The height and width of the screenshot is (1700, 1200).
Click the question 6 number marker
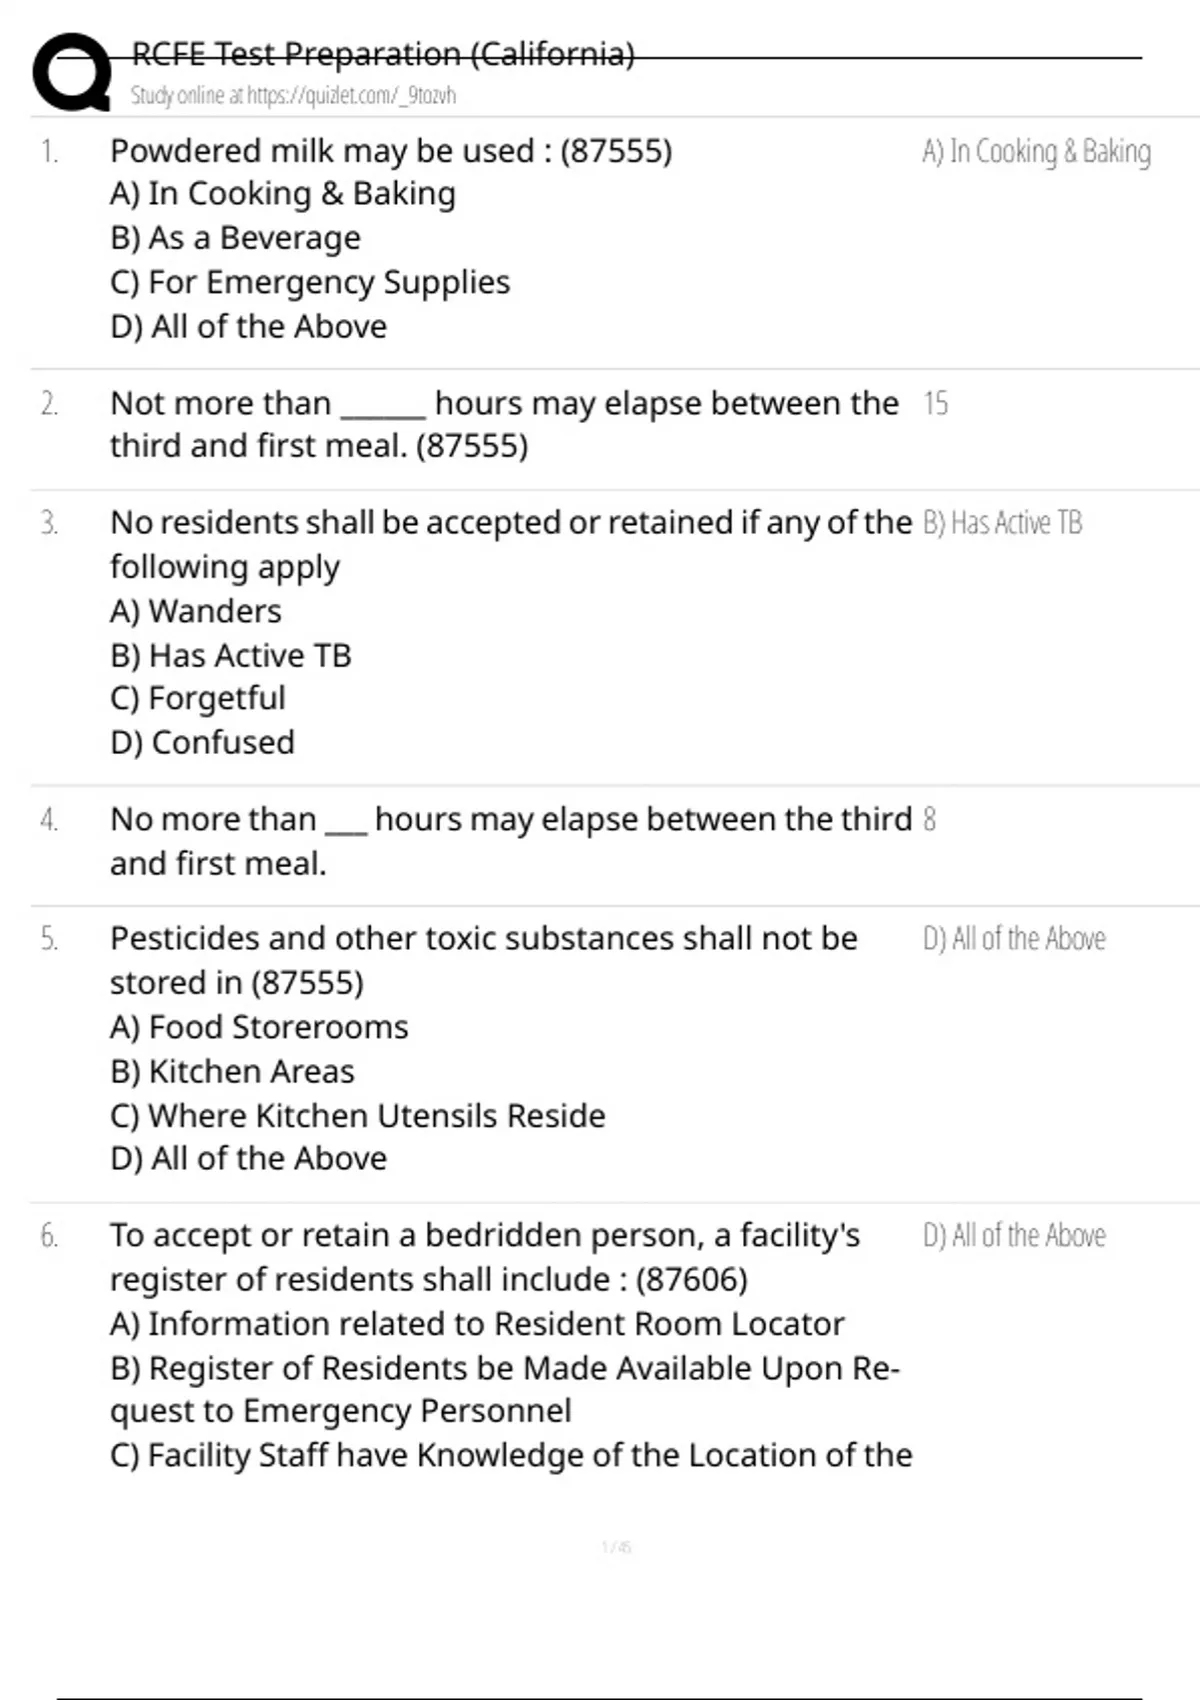click(49, 1236)
